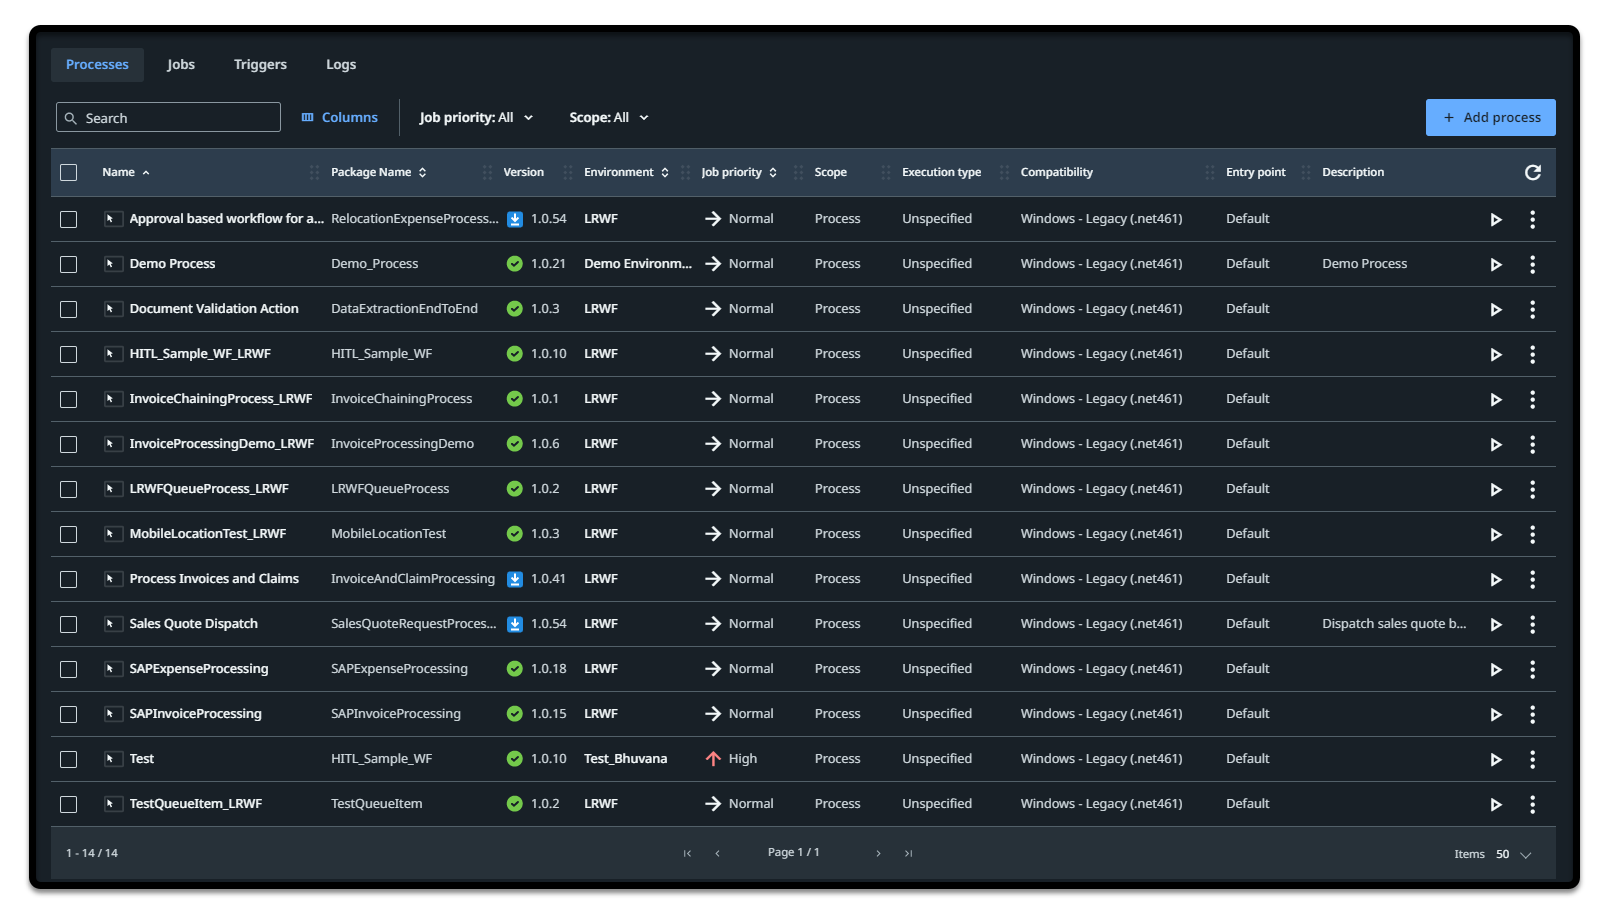Open Process Invoices and Claims name
1614x912 pixels.
coord(214,579)
